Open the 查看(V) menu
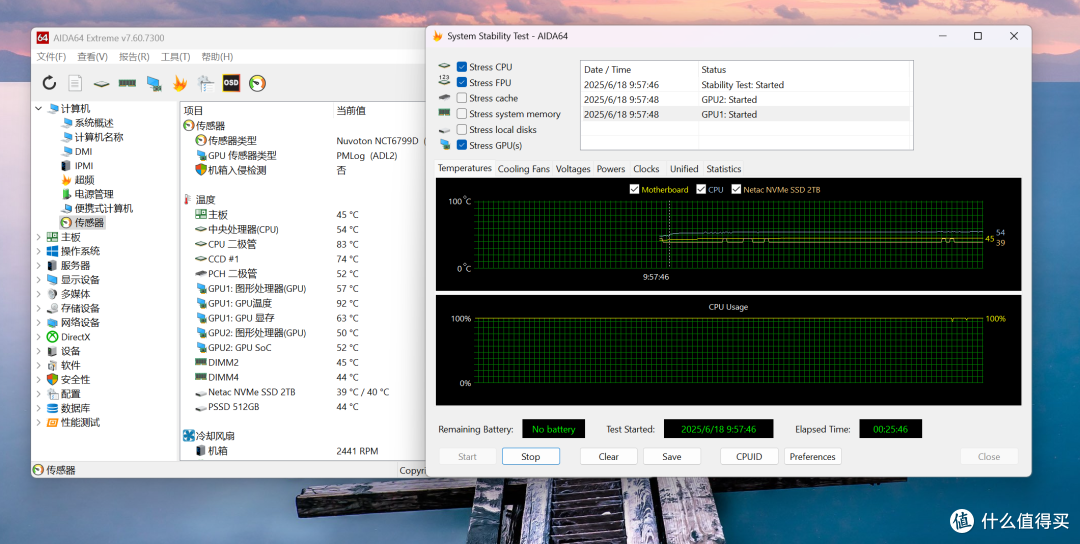The width and height of the screenshot is (1080, 544). point(92,56)
